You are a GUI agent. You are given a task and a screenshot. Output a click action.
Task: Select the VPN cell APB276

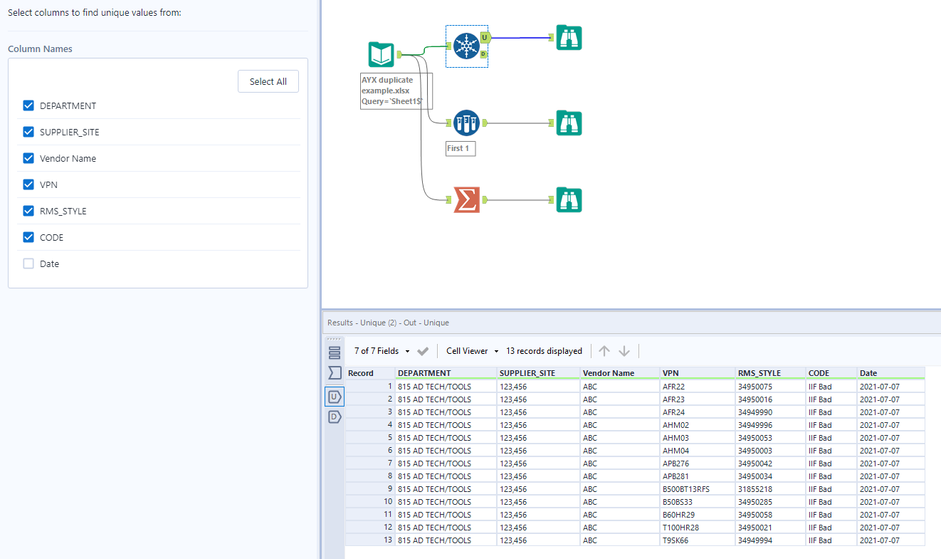click(697, 464)
